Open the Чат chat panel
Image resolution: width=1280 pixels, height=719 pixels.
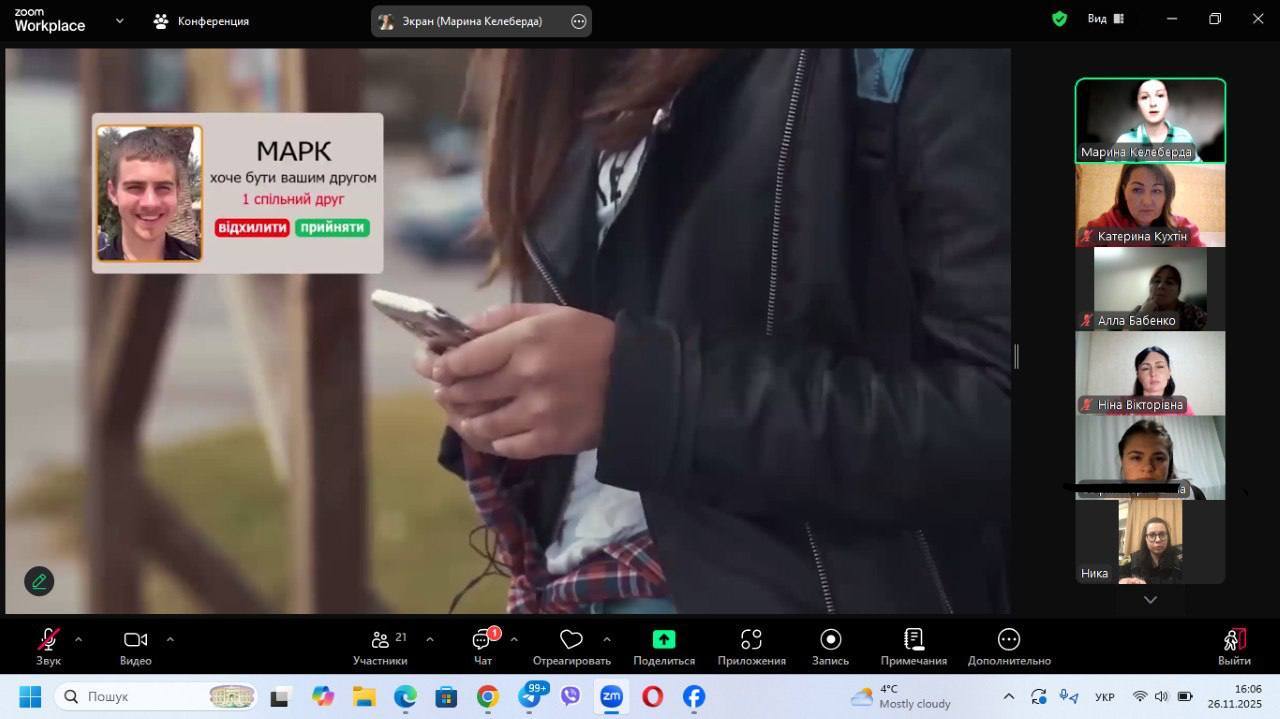point(483,645)
